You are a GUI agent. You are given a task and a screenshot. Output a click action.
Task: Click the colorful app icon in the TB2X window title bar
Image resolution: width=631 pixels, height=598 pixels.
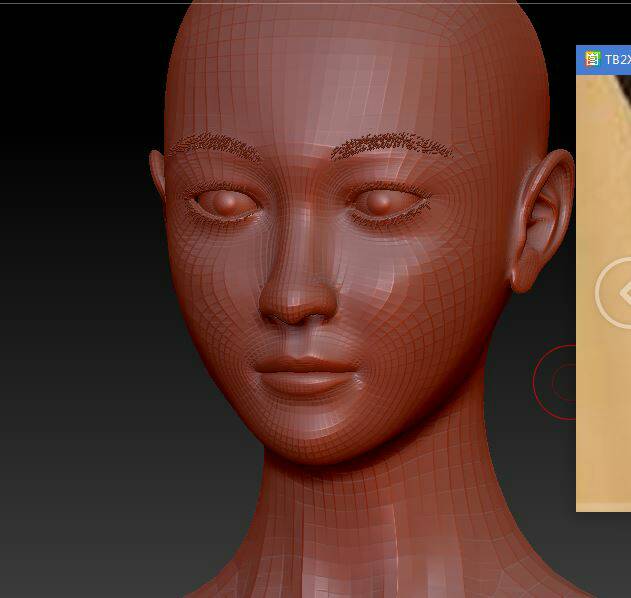[592, 60]
